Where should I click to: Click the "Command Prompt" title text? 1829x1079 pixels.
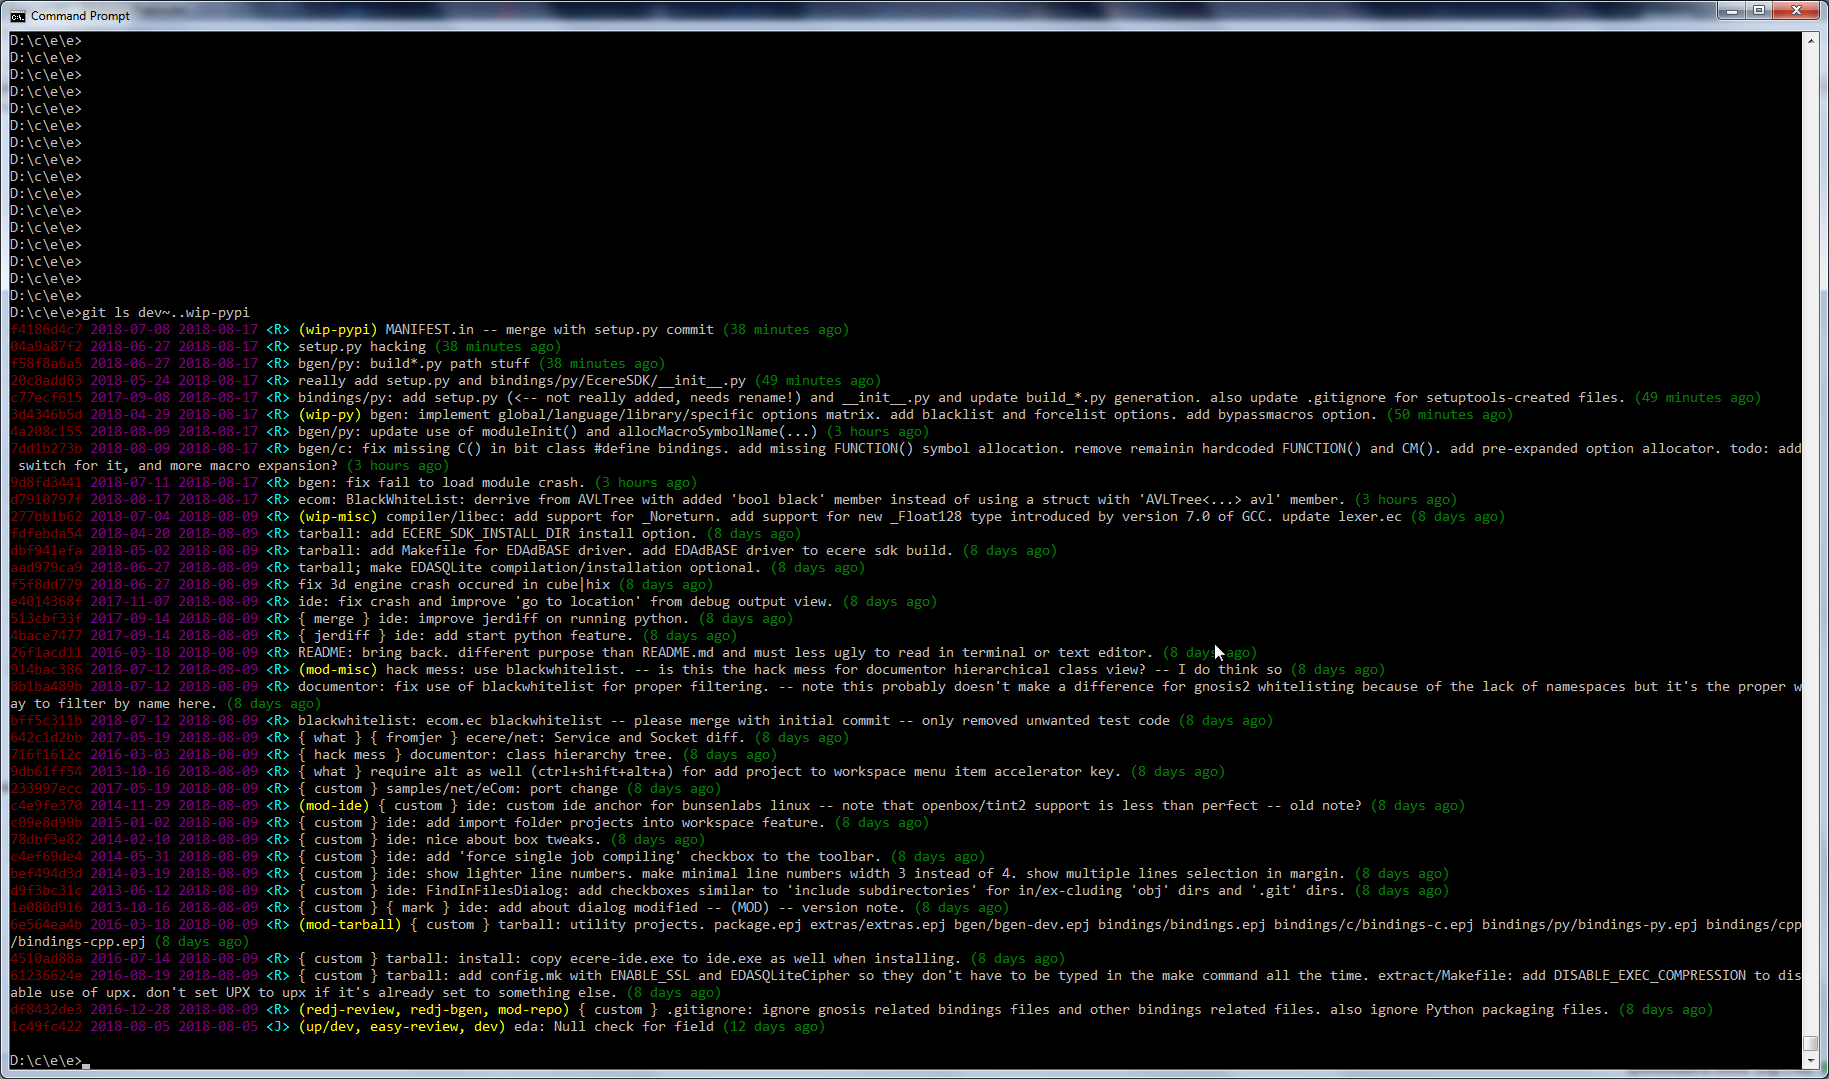coord(80,15)
